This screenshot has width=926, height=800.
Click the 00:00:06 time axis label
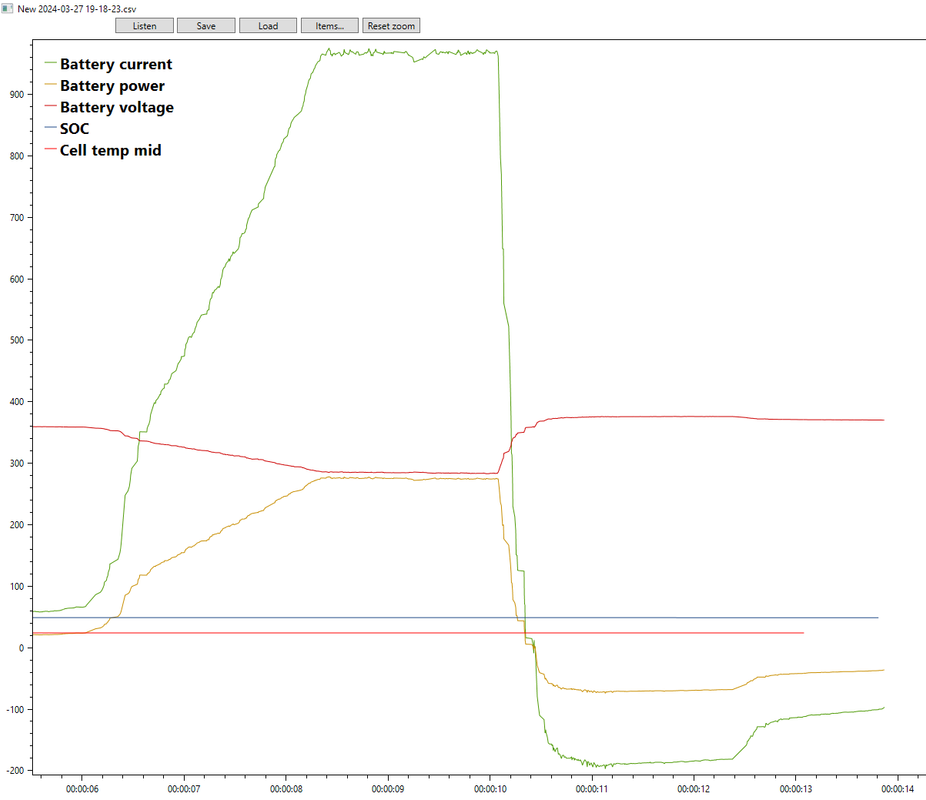[82, 789]
